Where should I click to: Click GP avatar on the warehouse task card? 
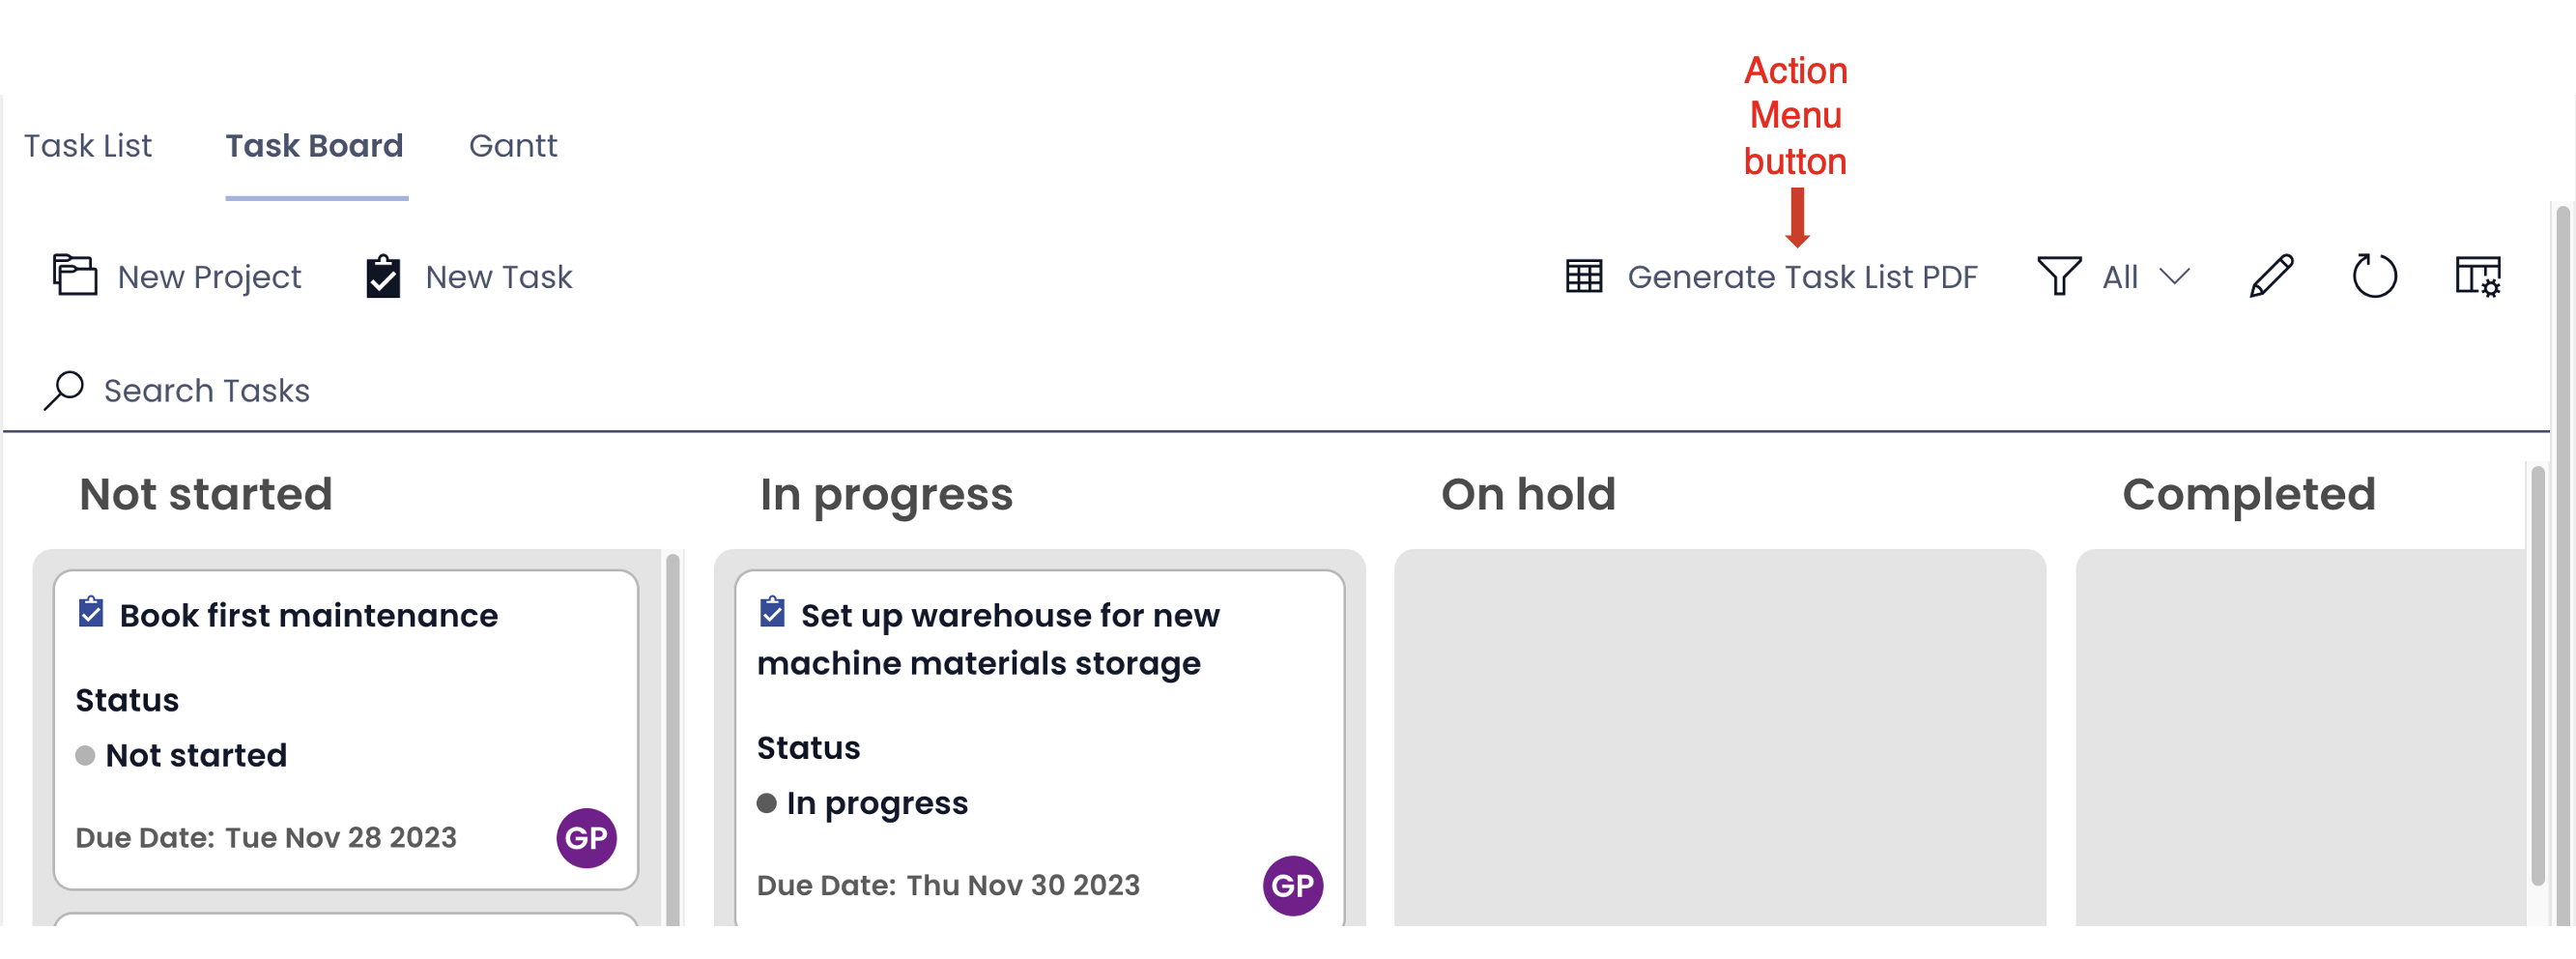click(x=1292, y=885)
